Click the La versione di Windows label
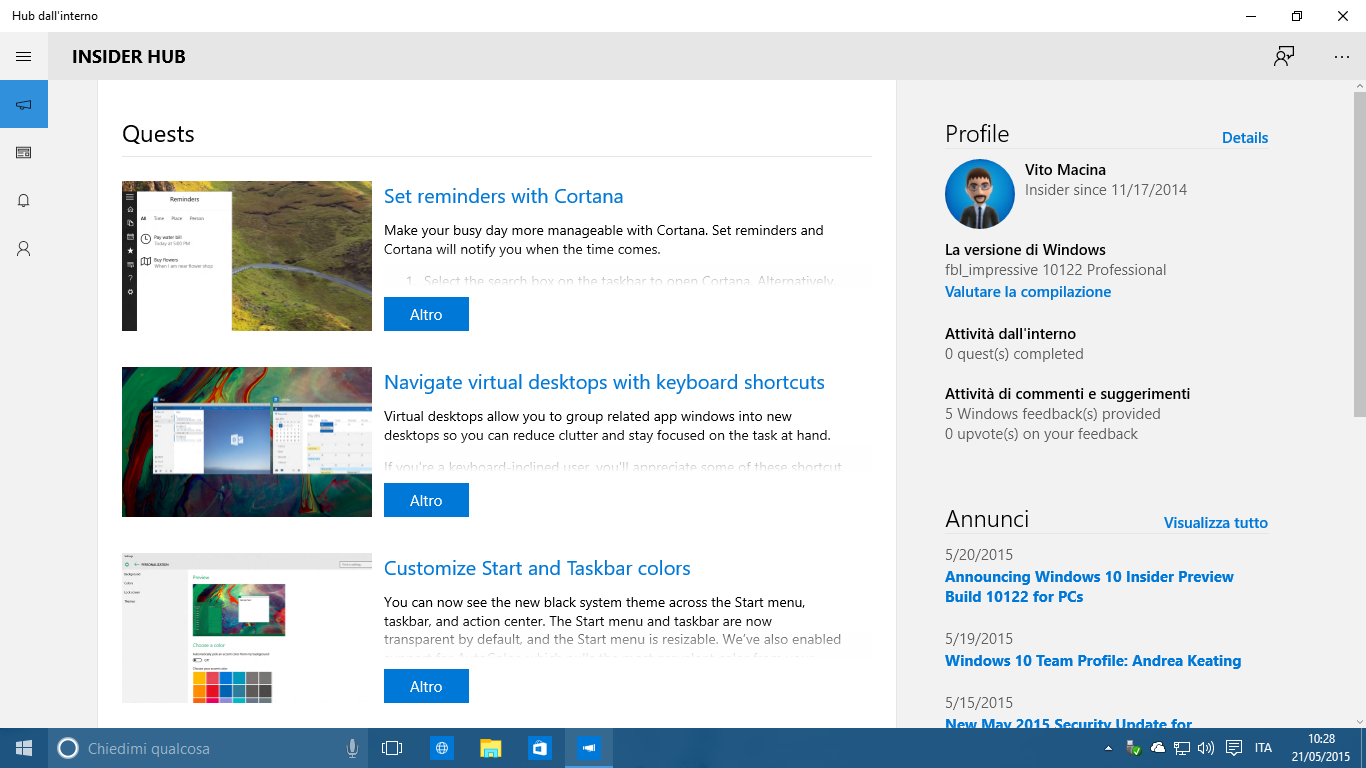The image size is (1366, 768). click(x=1025, y=250)
